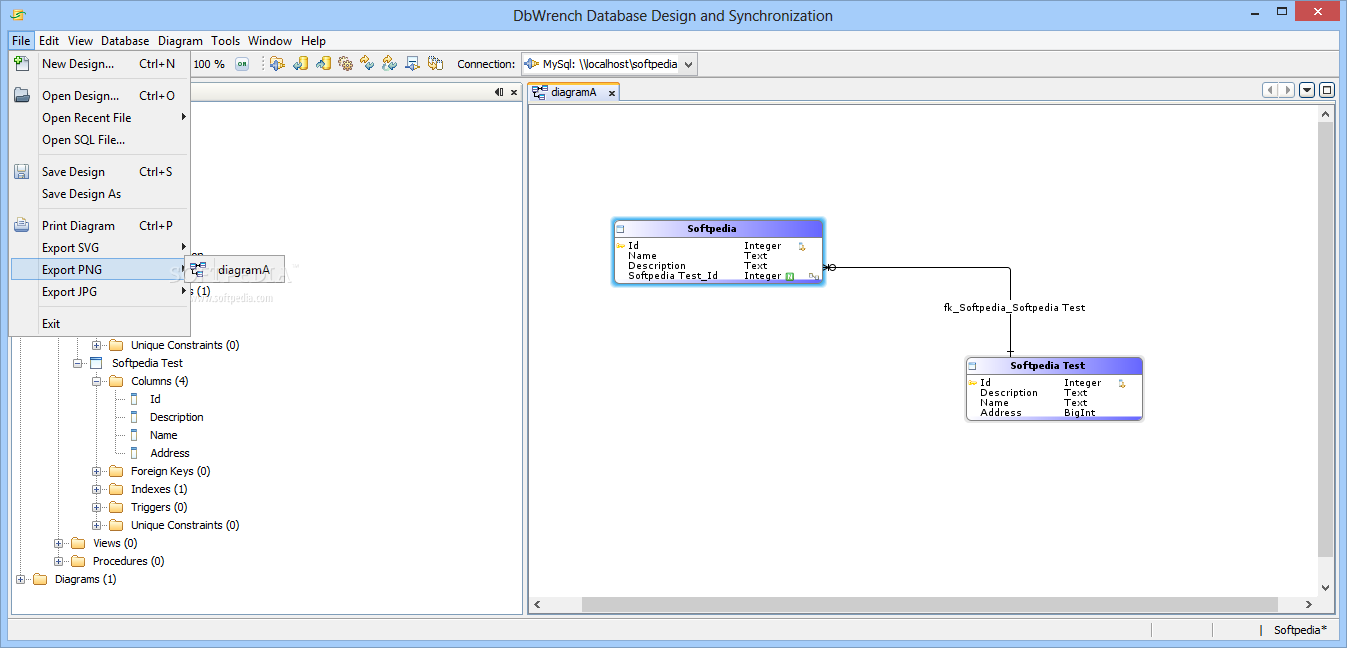Image resolution: width=1347 pixels, height=648 pixels.
Task: Collapse the Columns (4) node
Action: [97, 381]
